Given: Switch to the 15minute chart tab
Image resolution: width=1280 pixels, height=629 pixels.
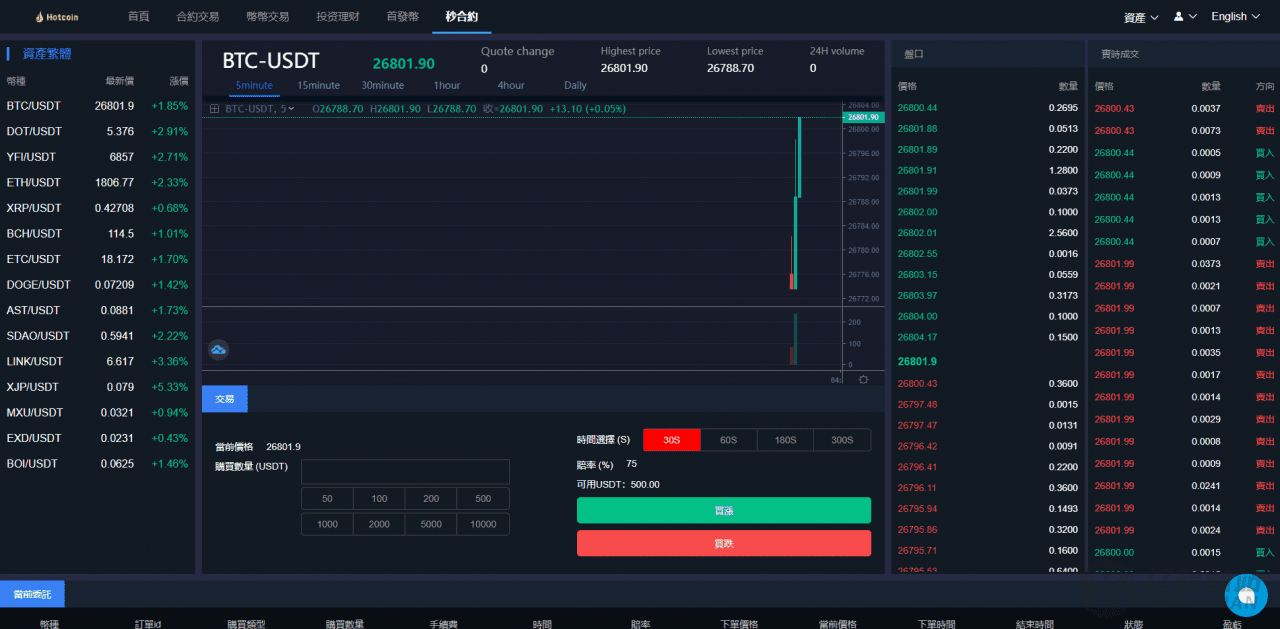Looking at the screenshot, I should coord(318,86).
